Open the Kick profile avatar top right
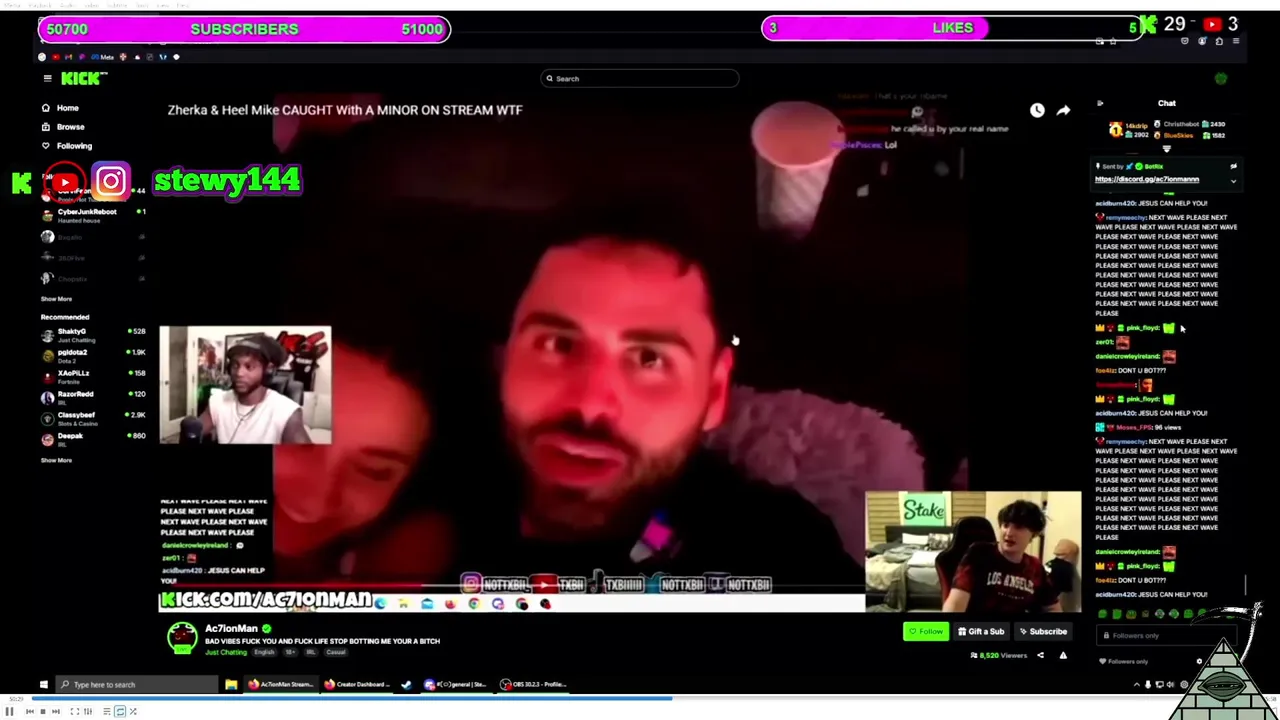 pyautogui.click(x=1221, y=78)
